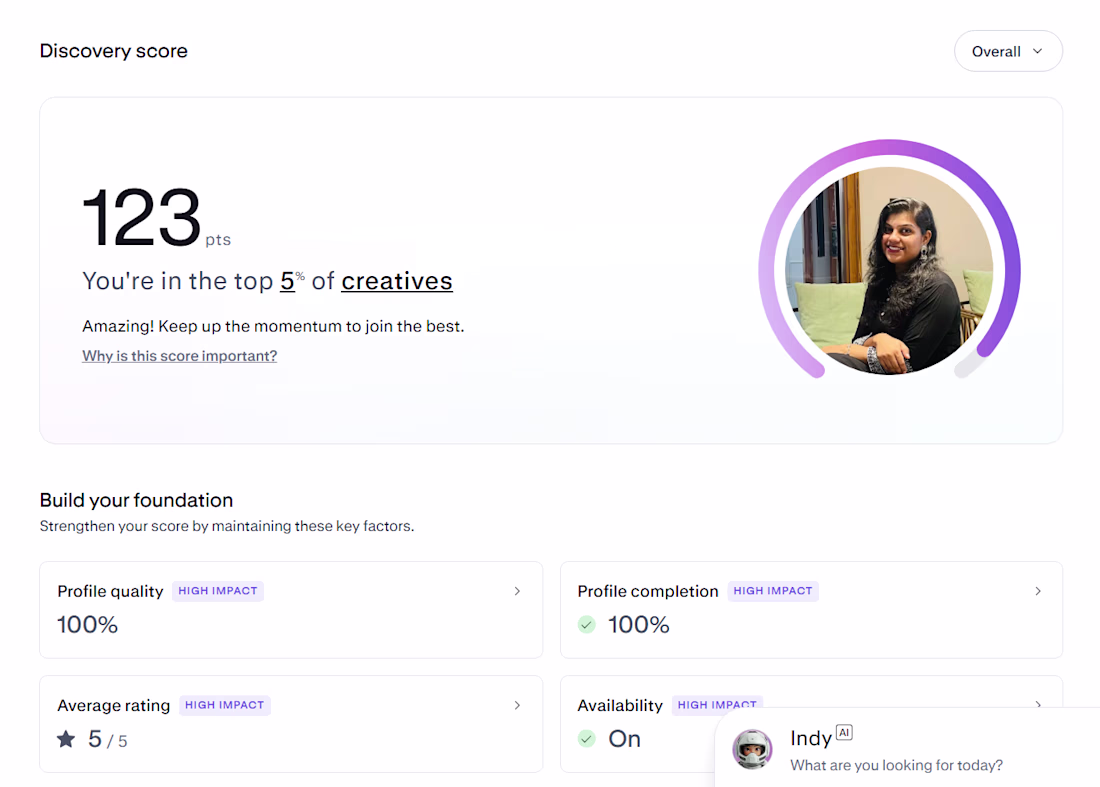Click the High Impact badge on Profile completion

(x=773, y=591)
